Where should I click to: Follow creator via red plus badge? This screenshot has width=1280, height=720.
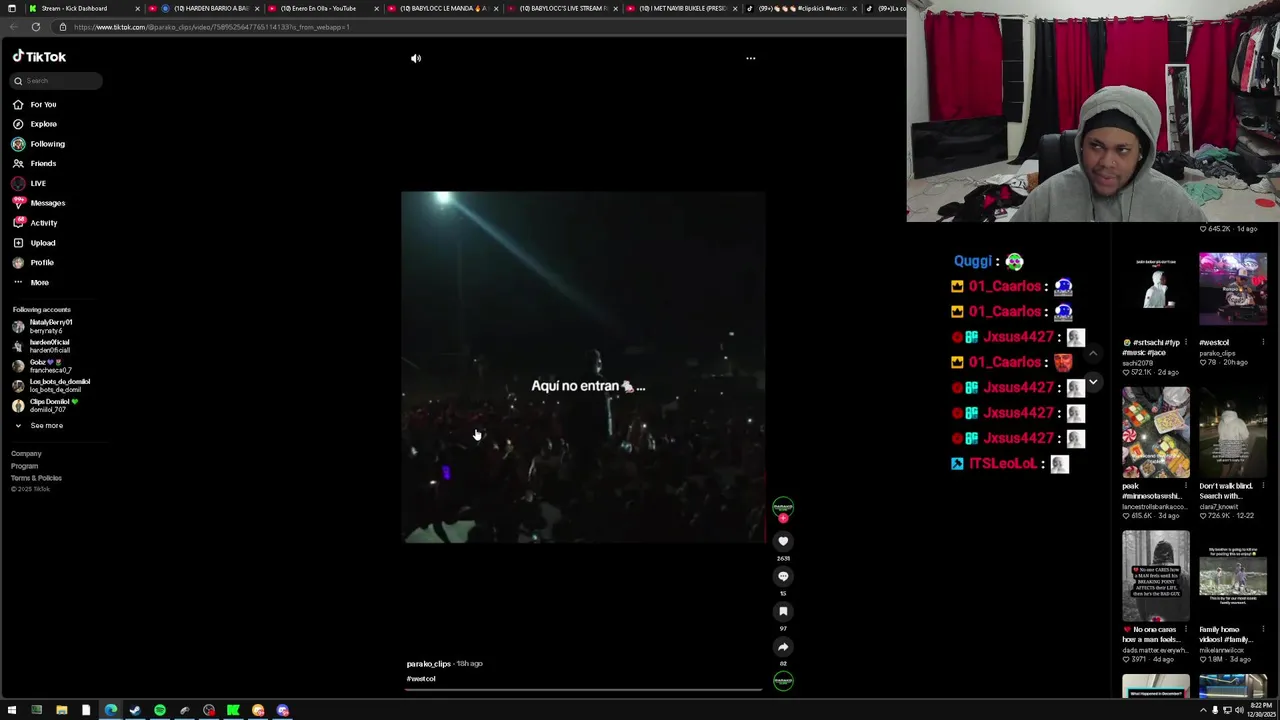pos(783,518)
